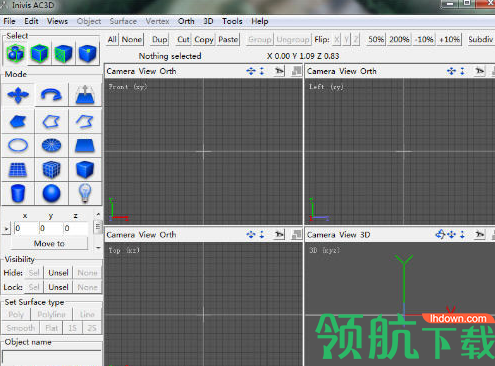The width and height of the screenshot is (495, 366).
Task: Scale selection with 200% button
Action: (399, 39)
